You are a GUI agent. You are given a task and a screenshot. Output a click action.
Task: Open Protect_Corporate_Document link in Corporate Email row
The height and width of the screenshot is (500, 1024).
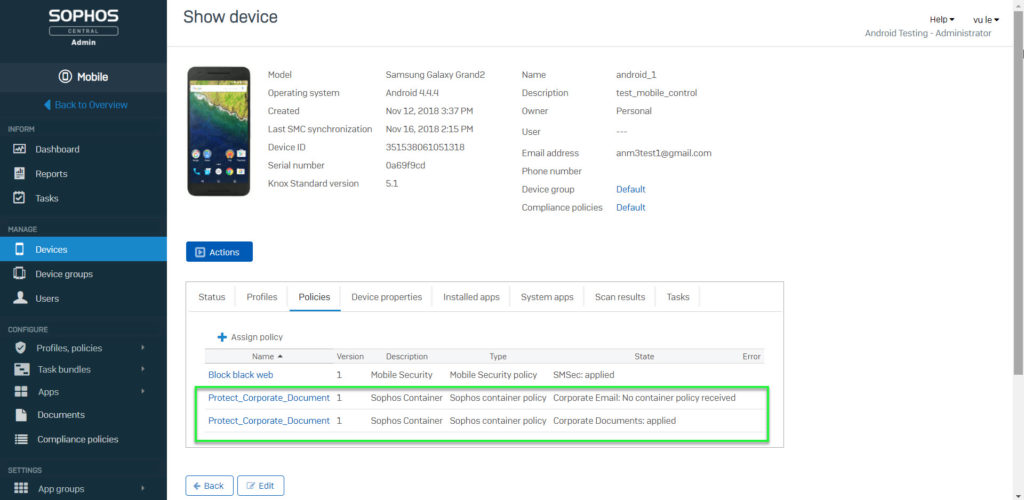click(269, 398)
